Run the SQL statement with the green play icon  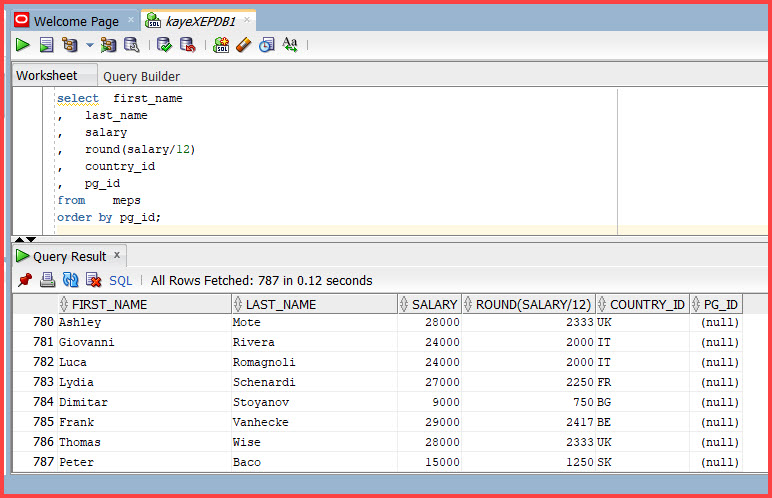point(23,45)
